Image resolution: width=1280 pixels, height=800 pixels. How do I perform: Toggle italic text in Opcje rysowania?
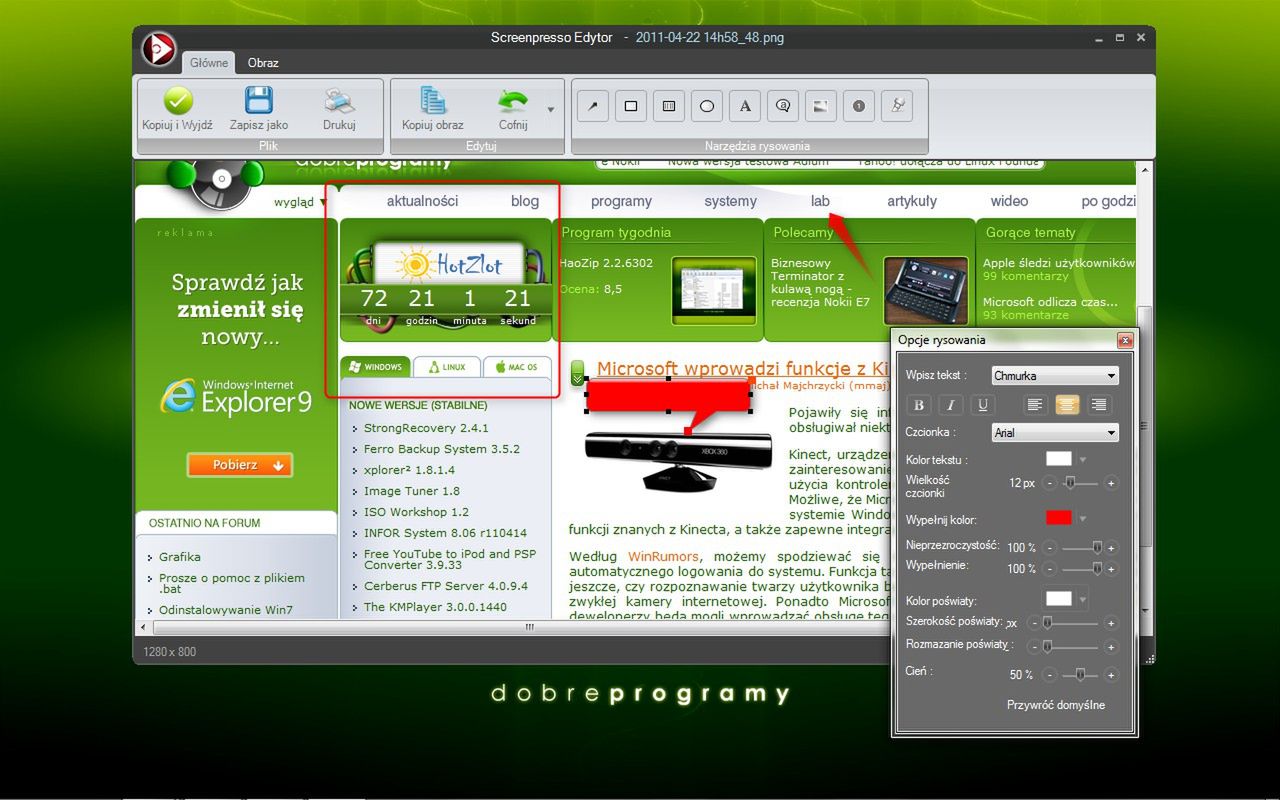coord(951,405)
